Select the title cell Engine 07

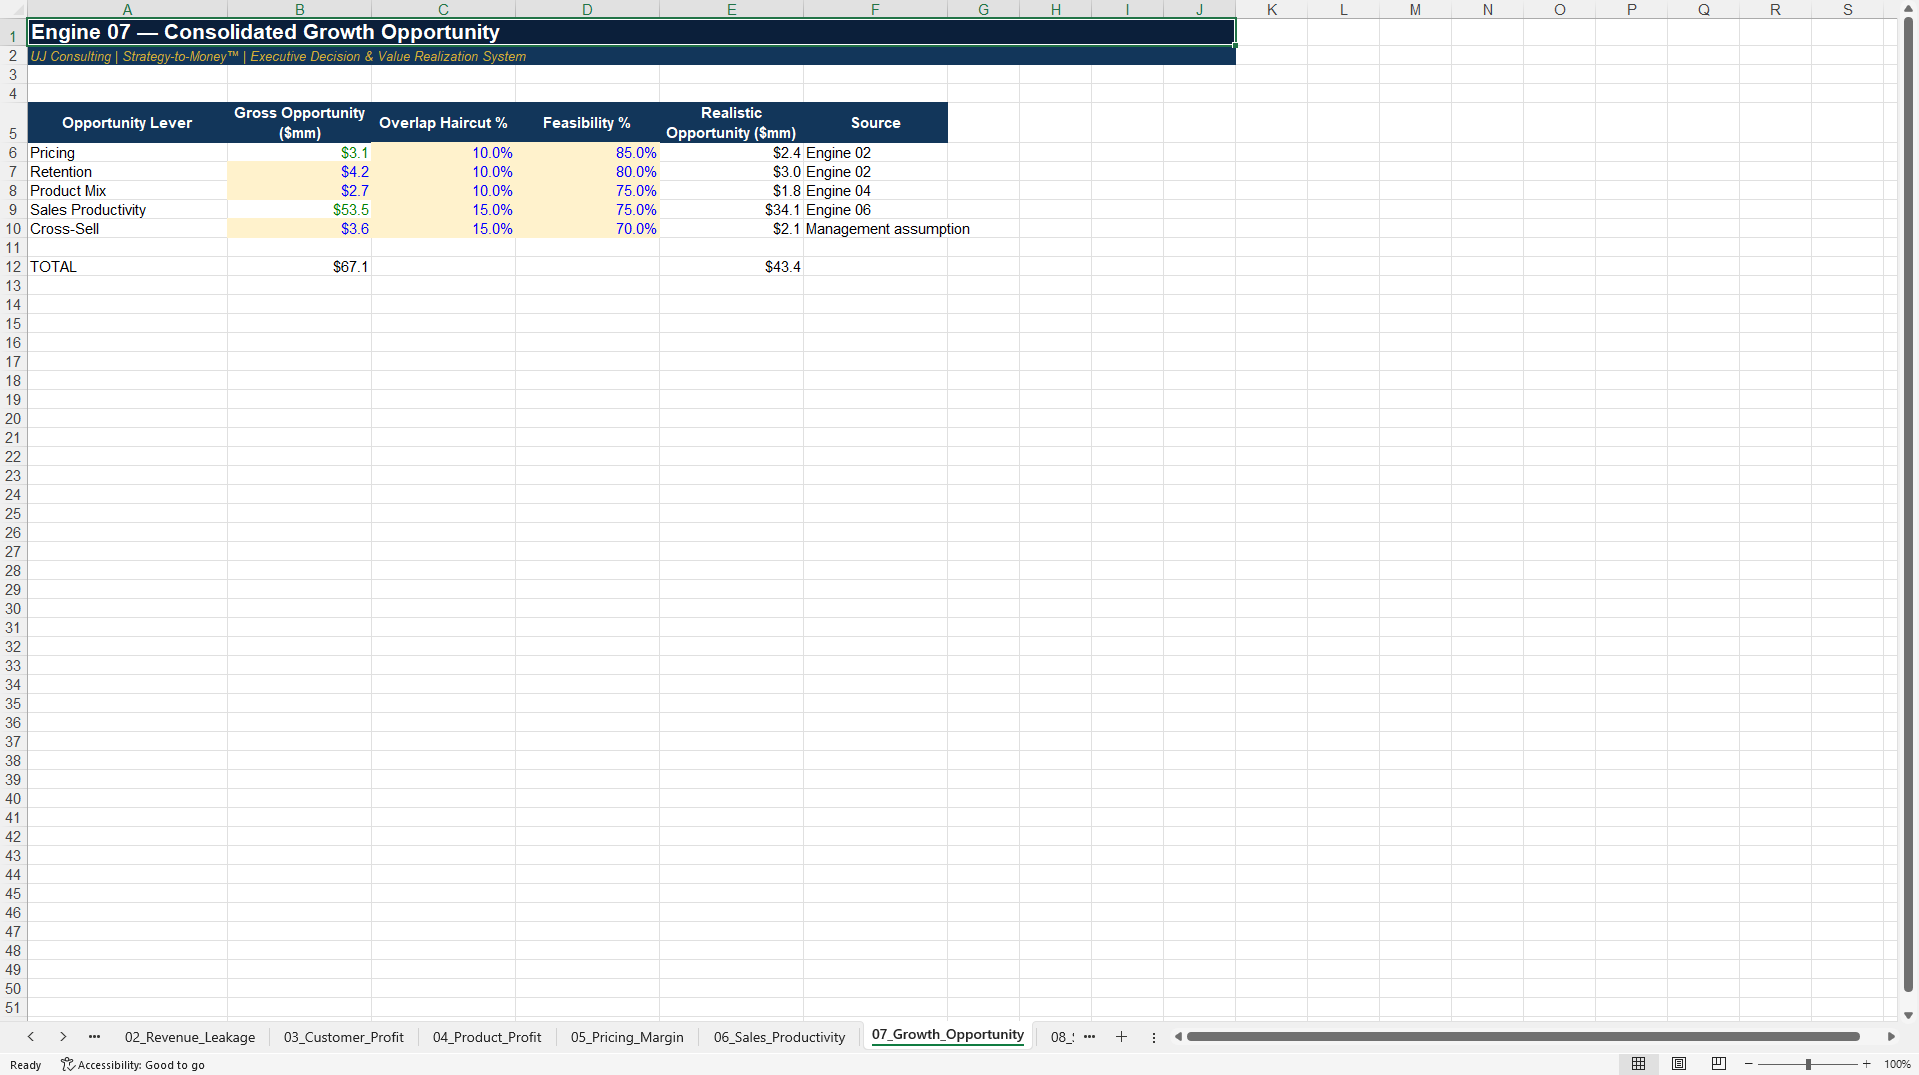(x=631, y=32)
